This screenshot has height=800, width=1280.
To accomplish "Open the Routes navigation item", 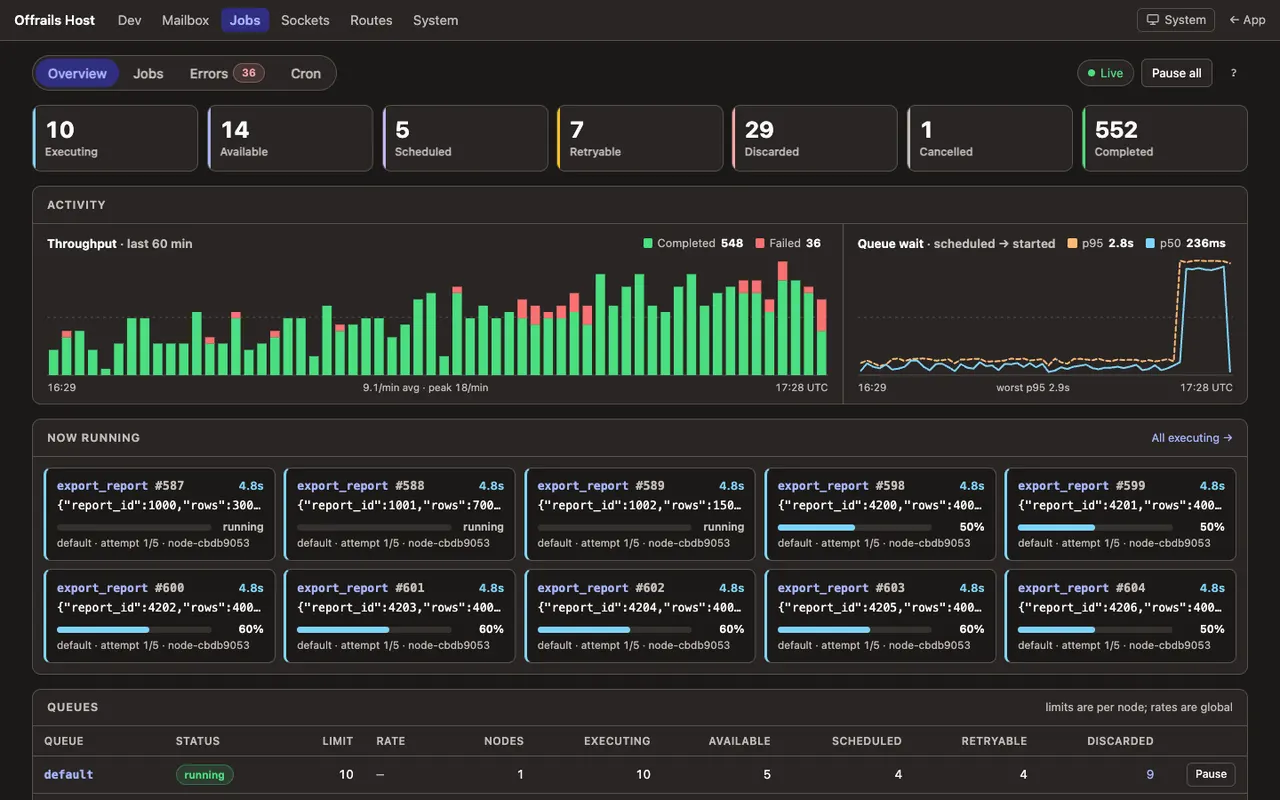I will [371, 20].
